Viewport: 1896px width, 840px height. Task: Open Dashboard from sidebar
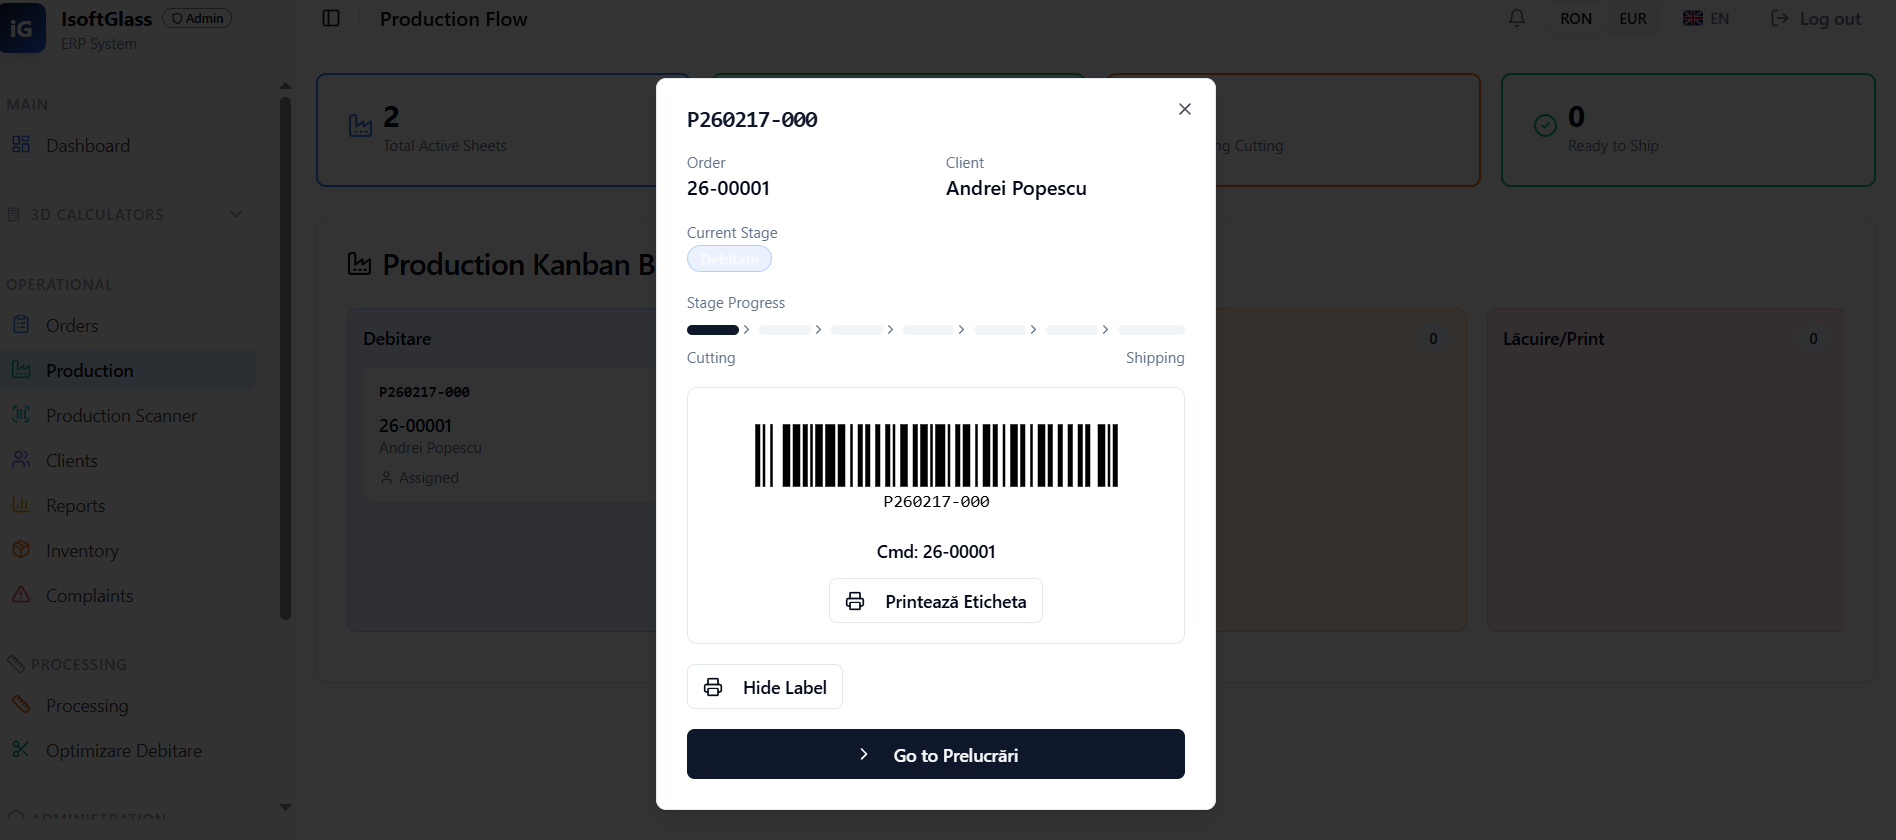point(87,146)
